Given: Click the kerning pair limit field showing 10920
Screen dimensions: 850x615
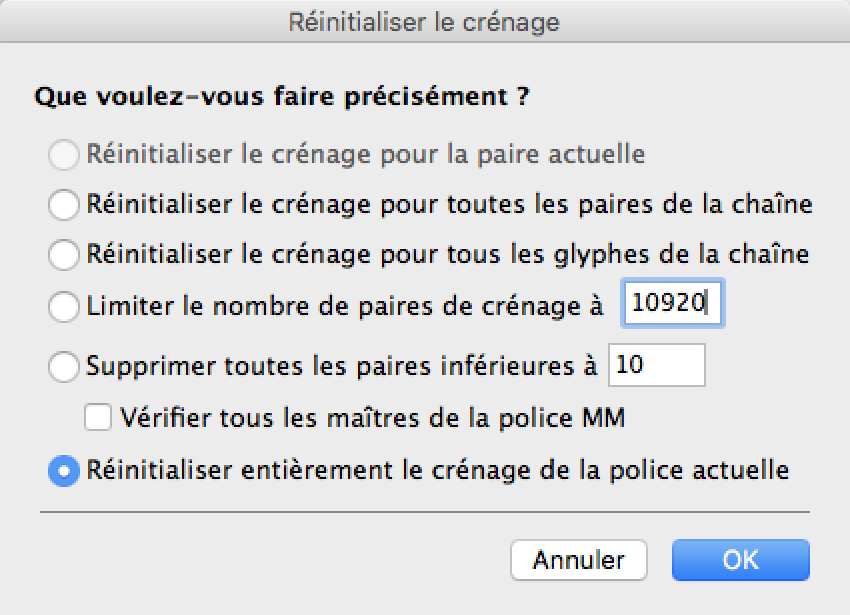Looking at the screenshot, I should pyautogui.click(x=671, y=306).
